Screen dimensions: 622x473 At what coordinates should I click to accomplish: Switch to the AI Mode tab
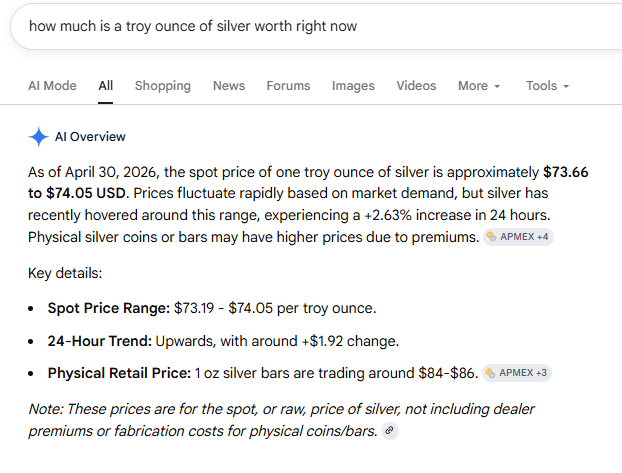click(52, 86)
